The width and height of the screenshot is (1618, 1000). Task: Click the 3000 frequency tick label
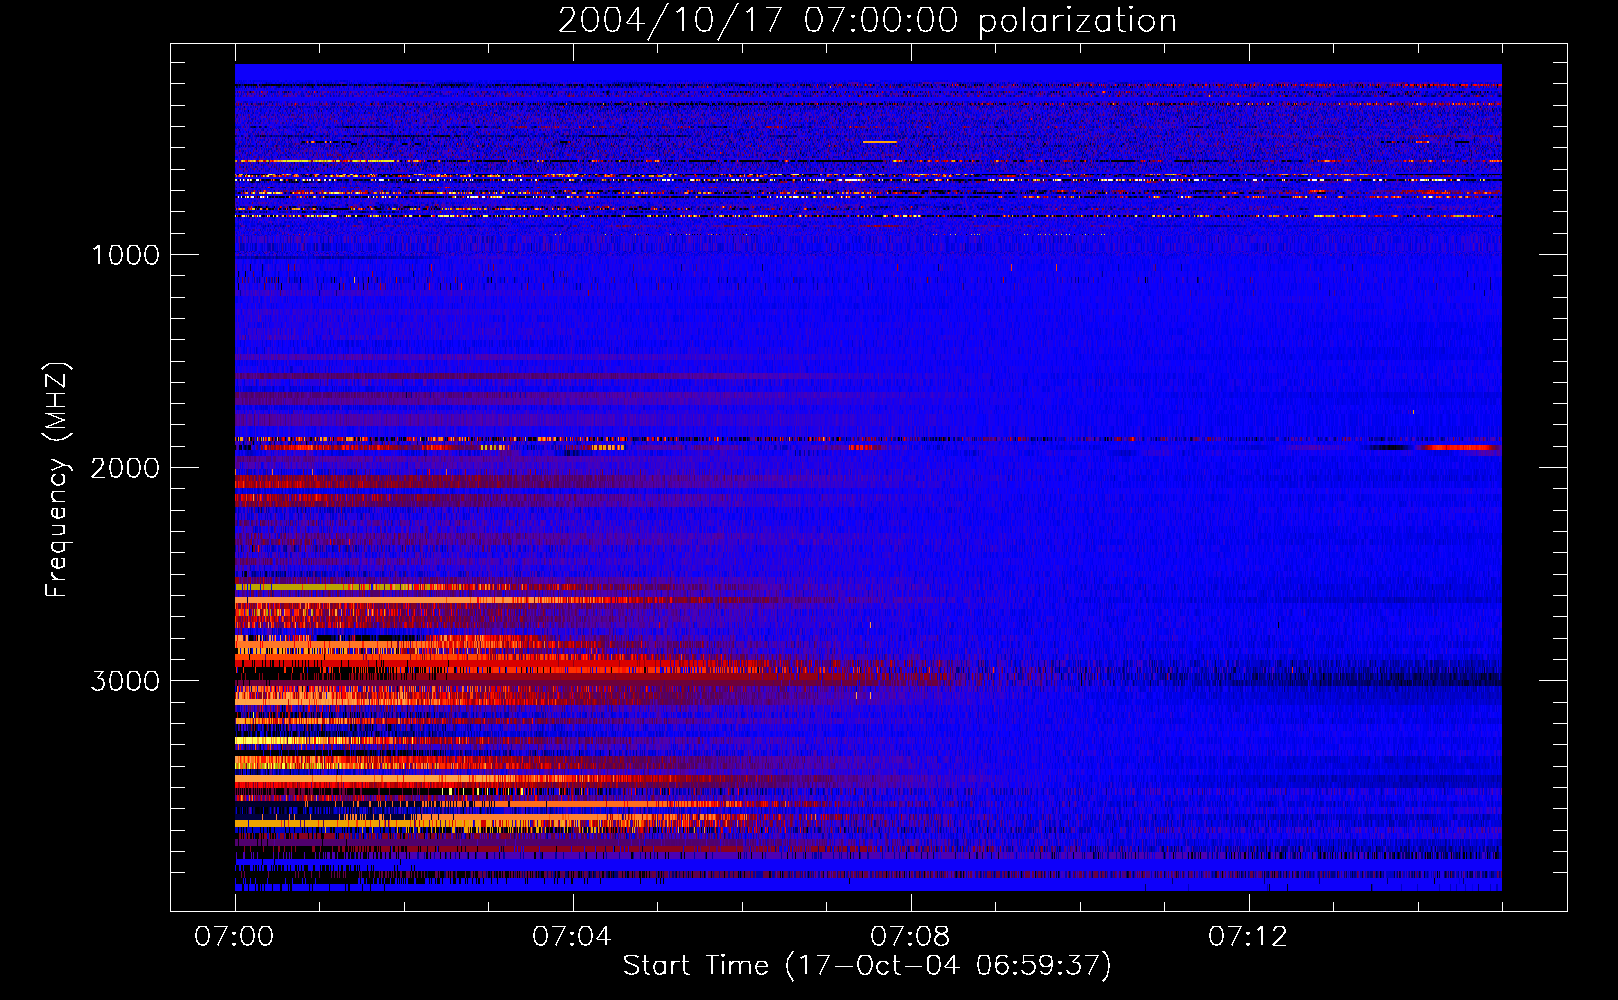pos(125,681)
